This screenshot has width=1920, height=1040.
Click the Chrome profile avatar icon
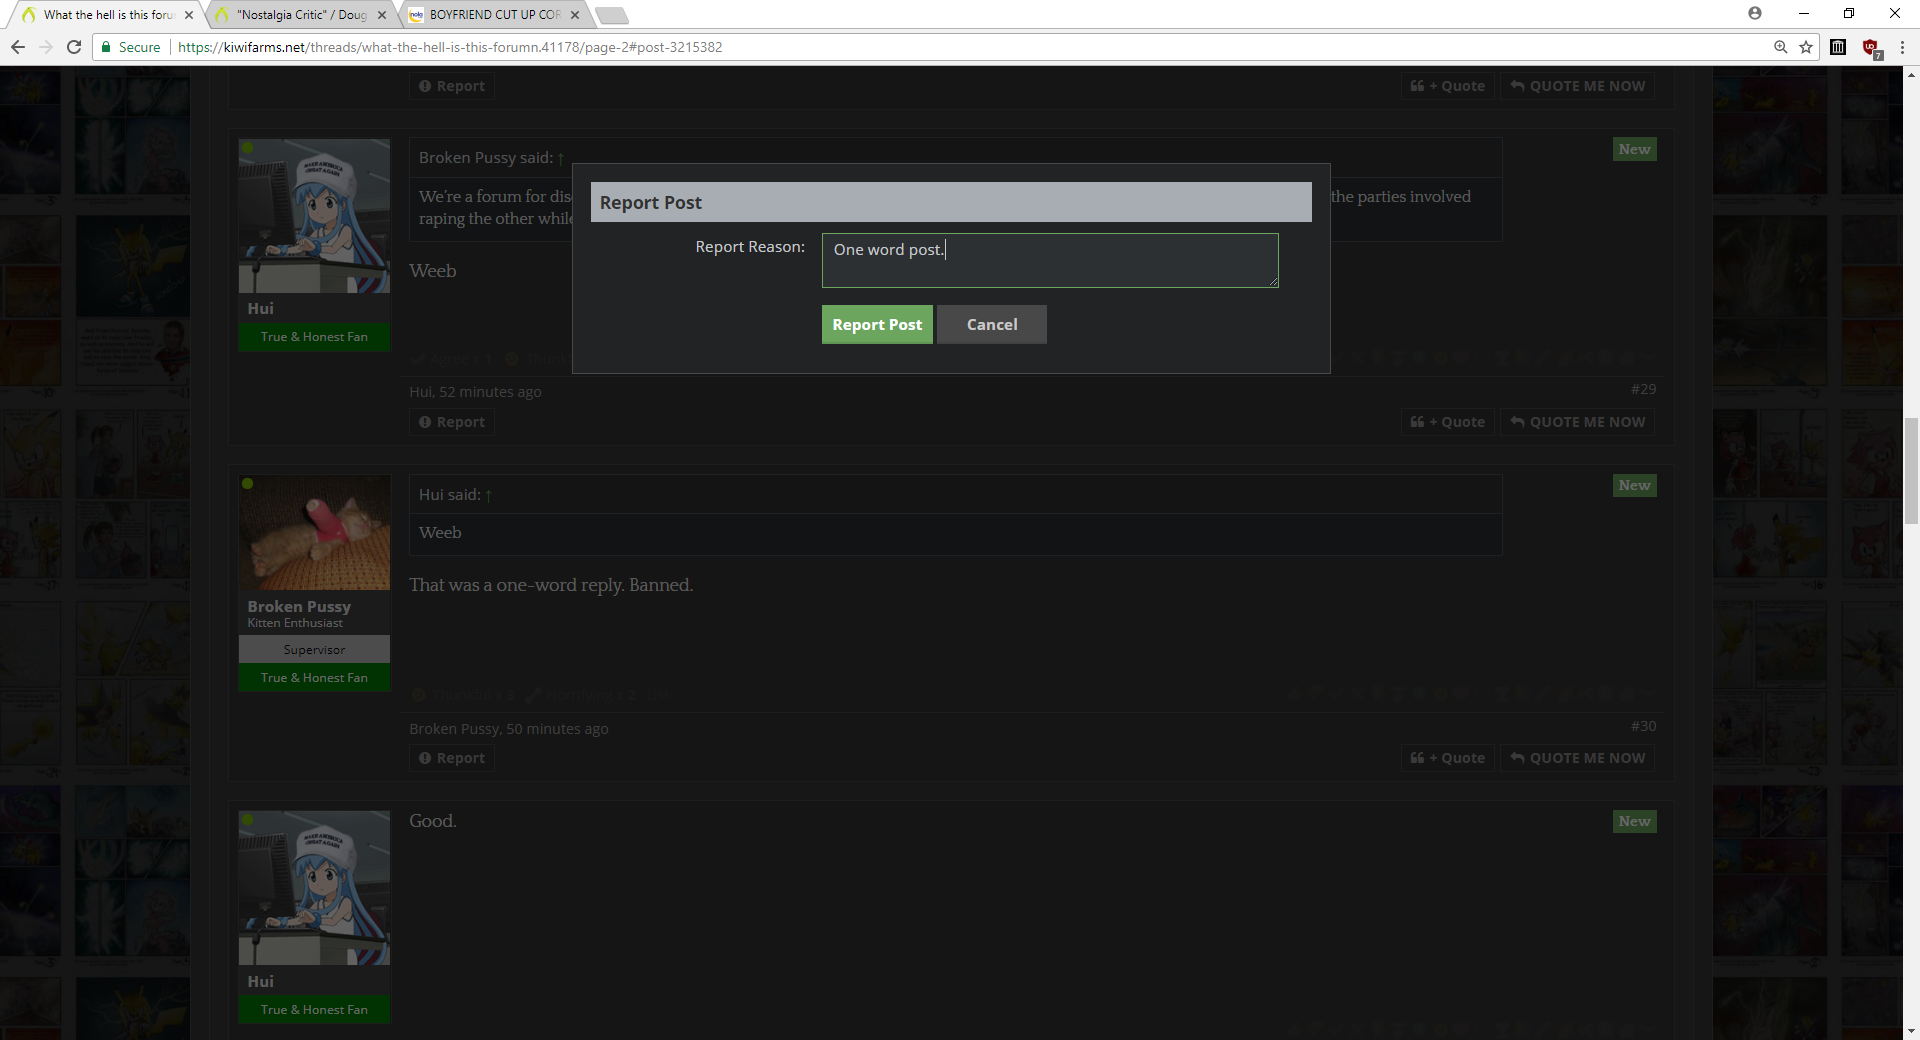point(1755,13)
